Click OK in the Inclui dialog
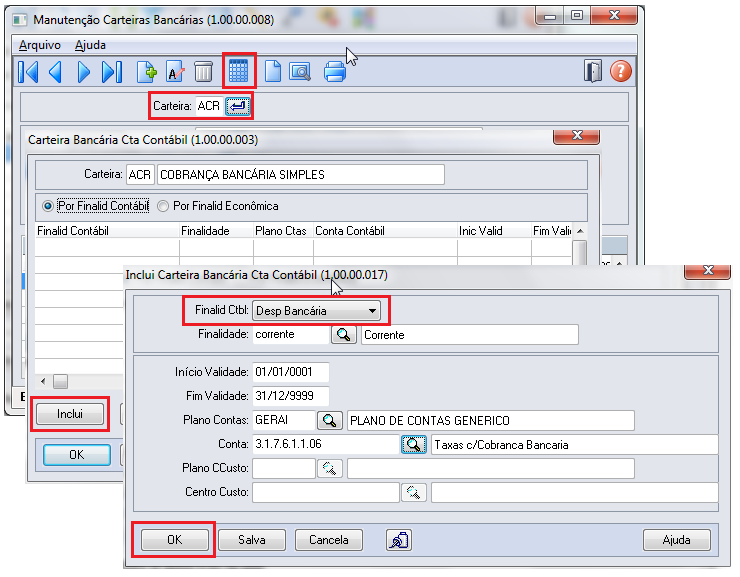Viewport: 740px width, 577px height. coord(175,540)
